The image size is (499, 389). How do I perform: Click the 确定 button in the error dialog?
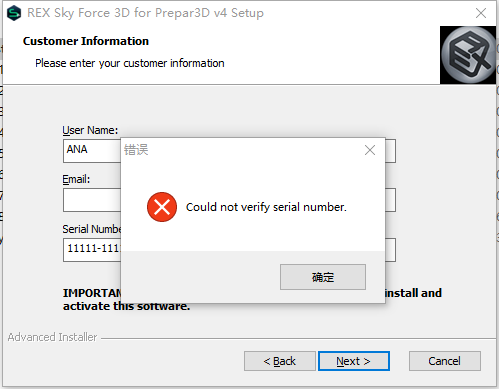coord(323,277)
